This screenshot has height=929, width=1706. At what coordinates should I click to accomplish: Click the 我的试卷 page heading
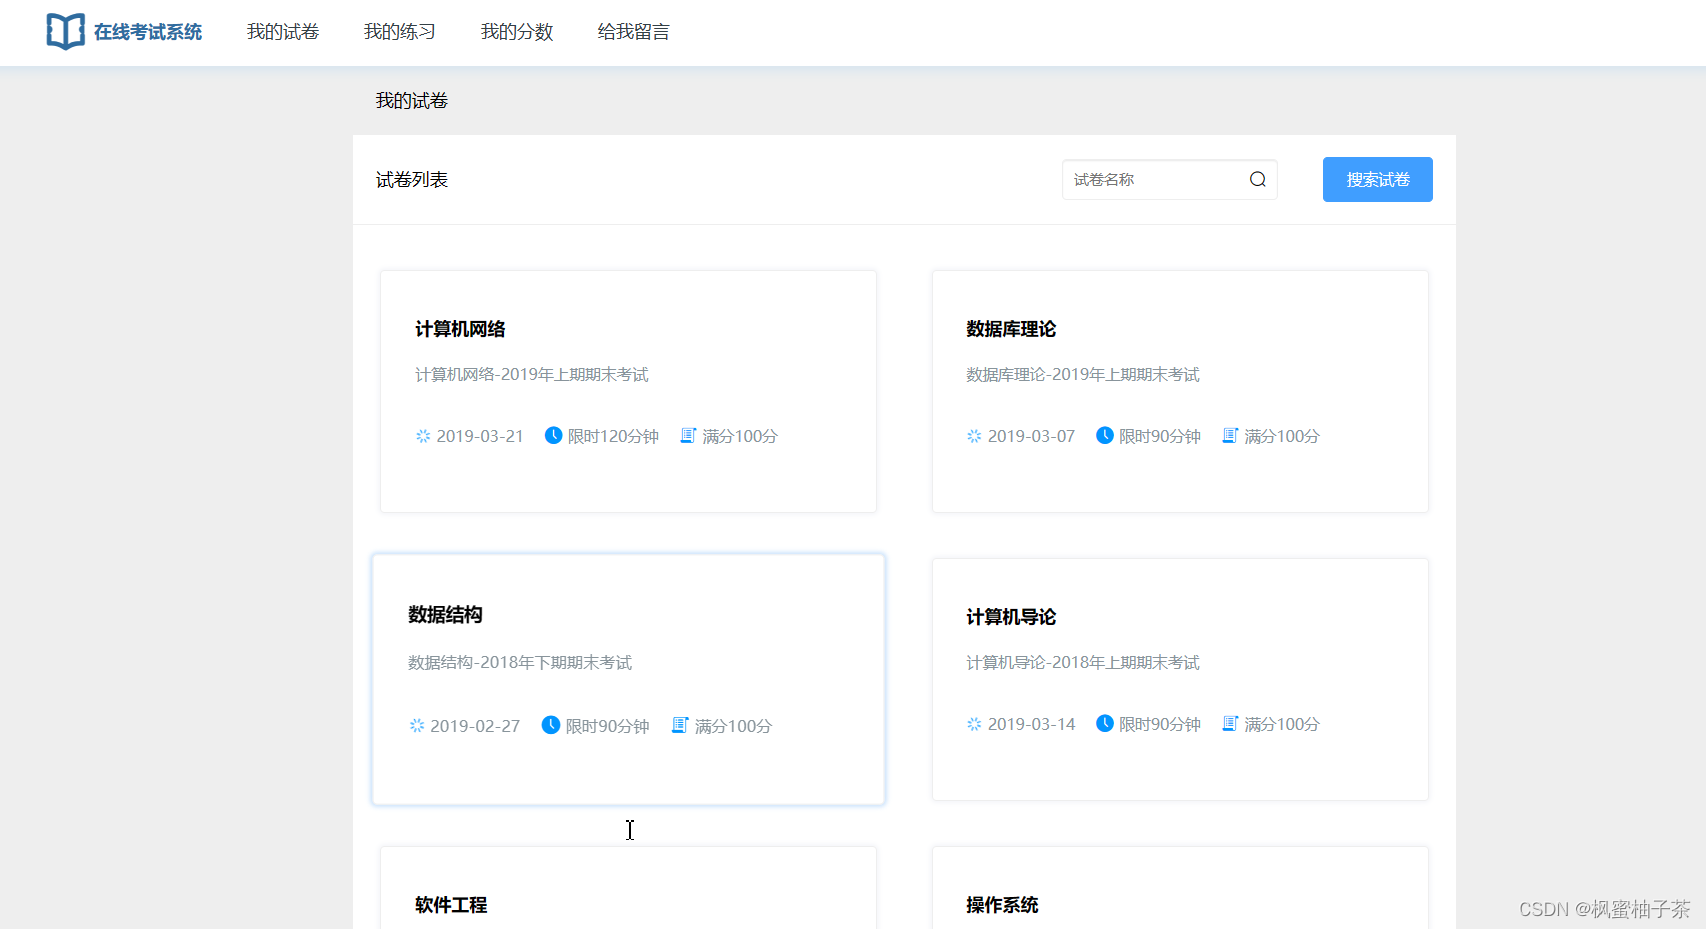tap(412, 101)
